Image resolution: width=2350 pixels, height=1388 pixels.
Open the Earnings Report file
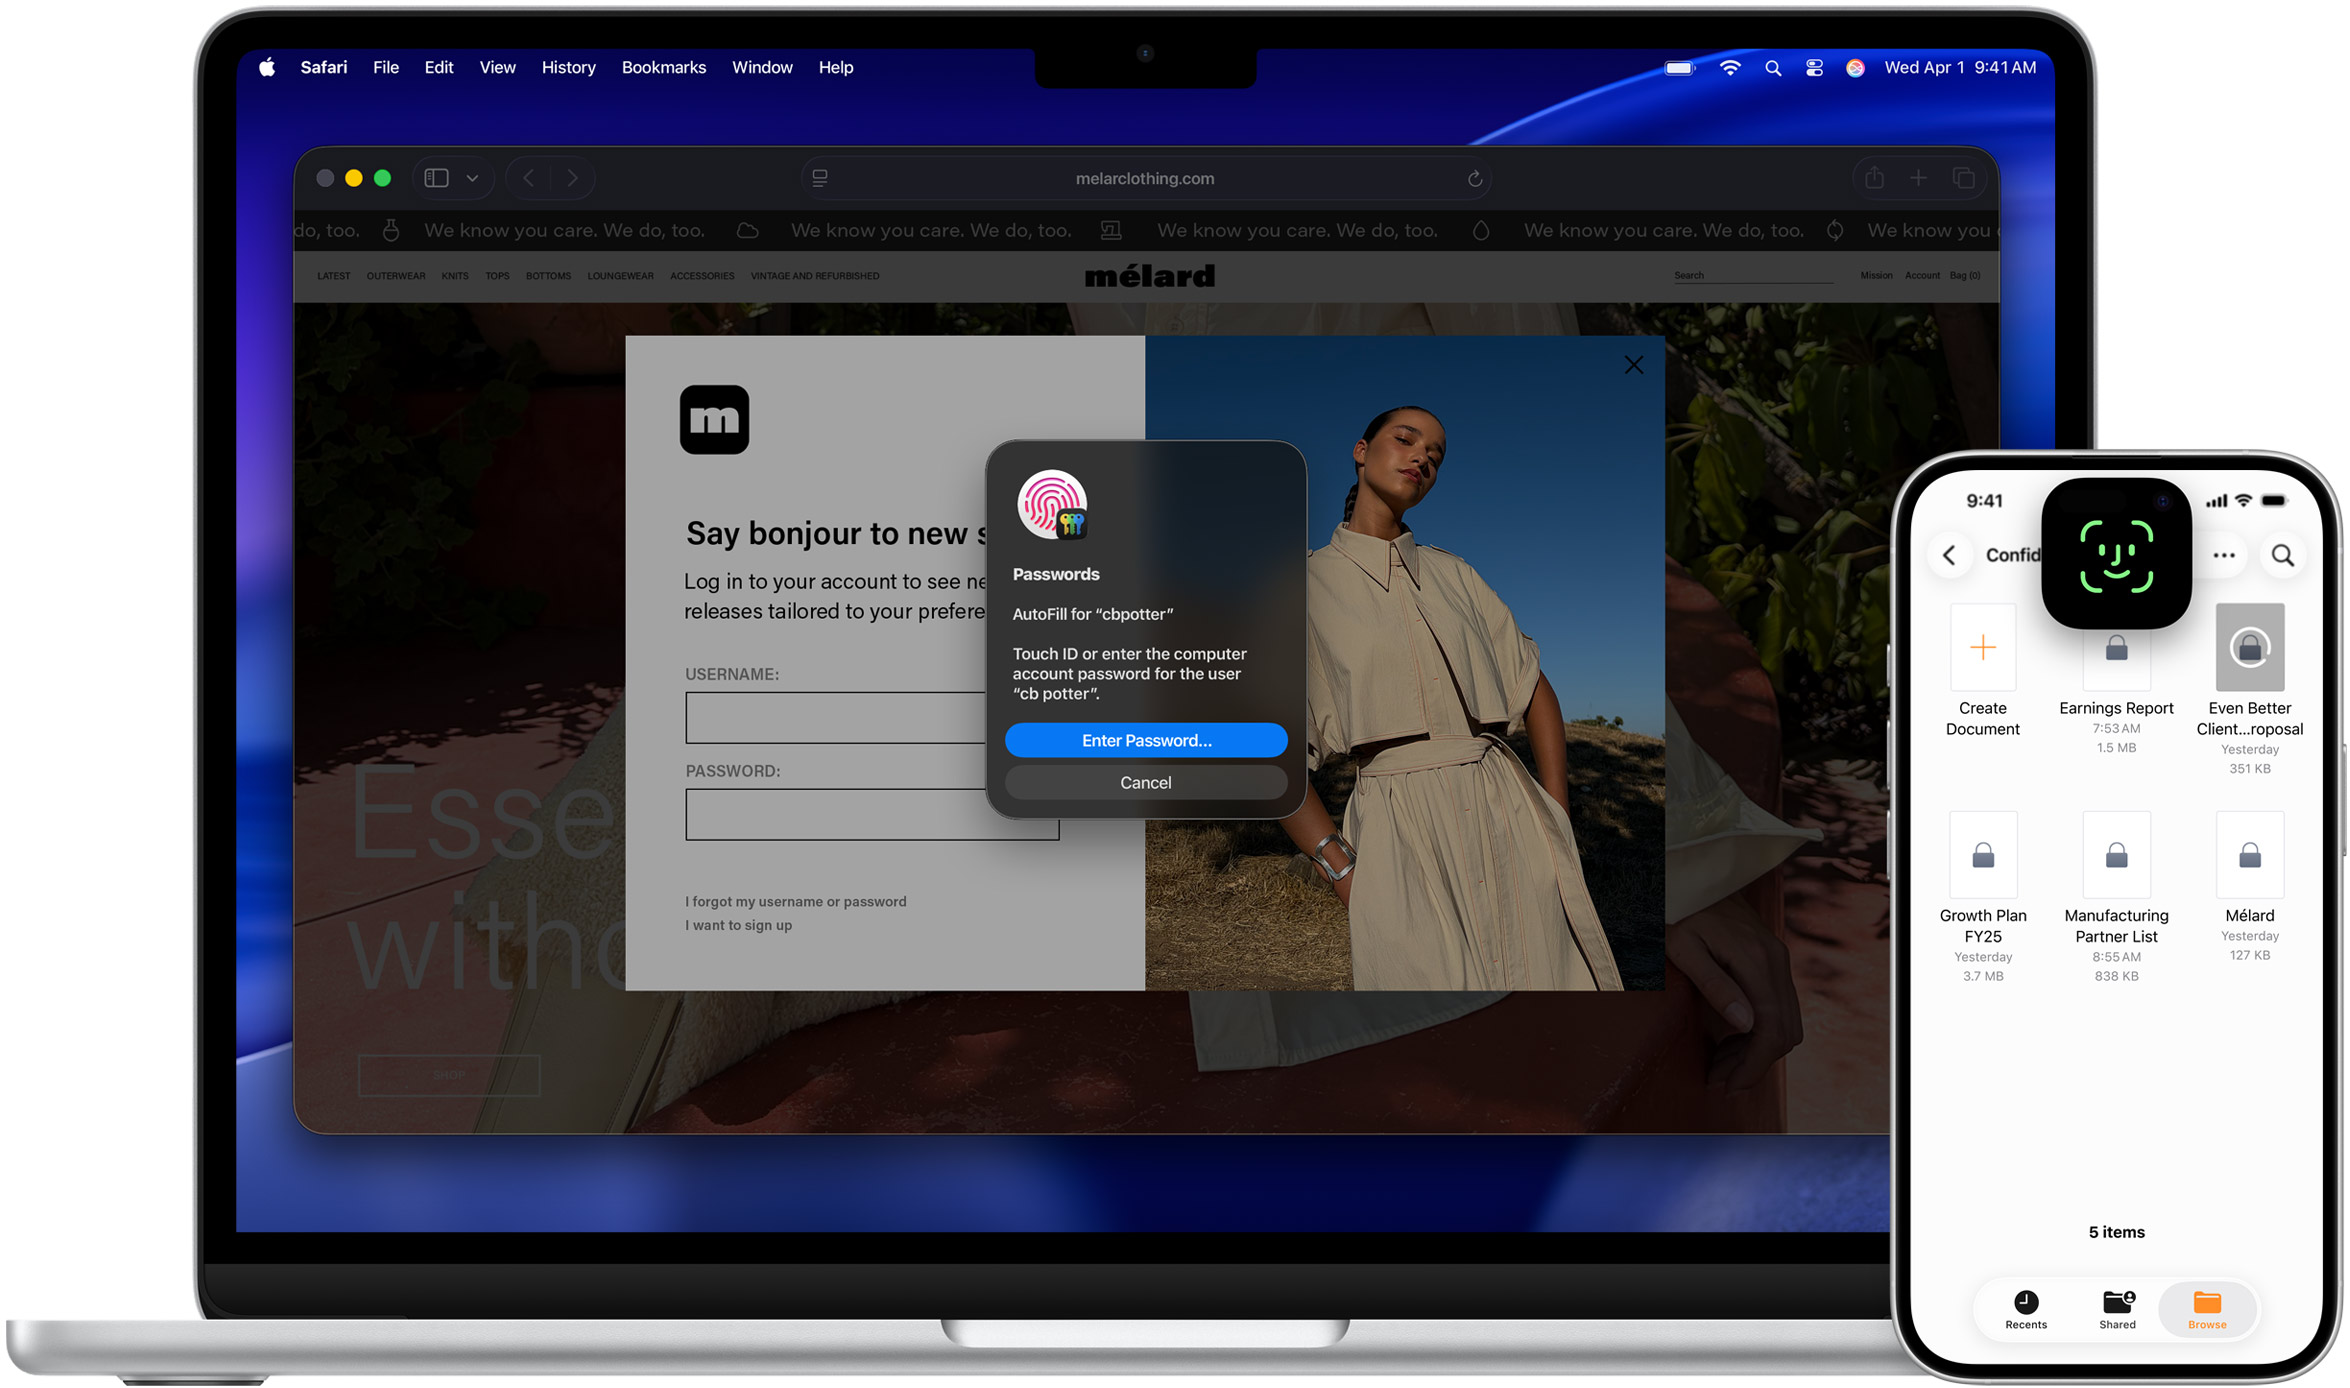coord(2116,690)
